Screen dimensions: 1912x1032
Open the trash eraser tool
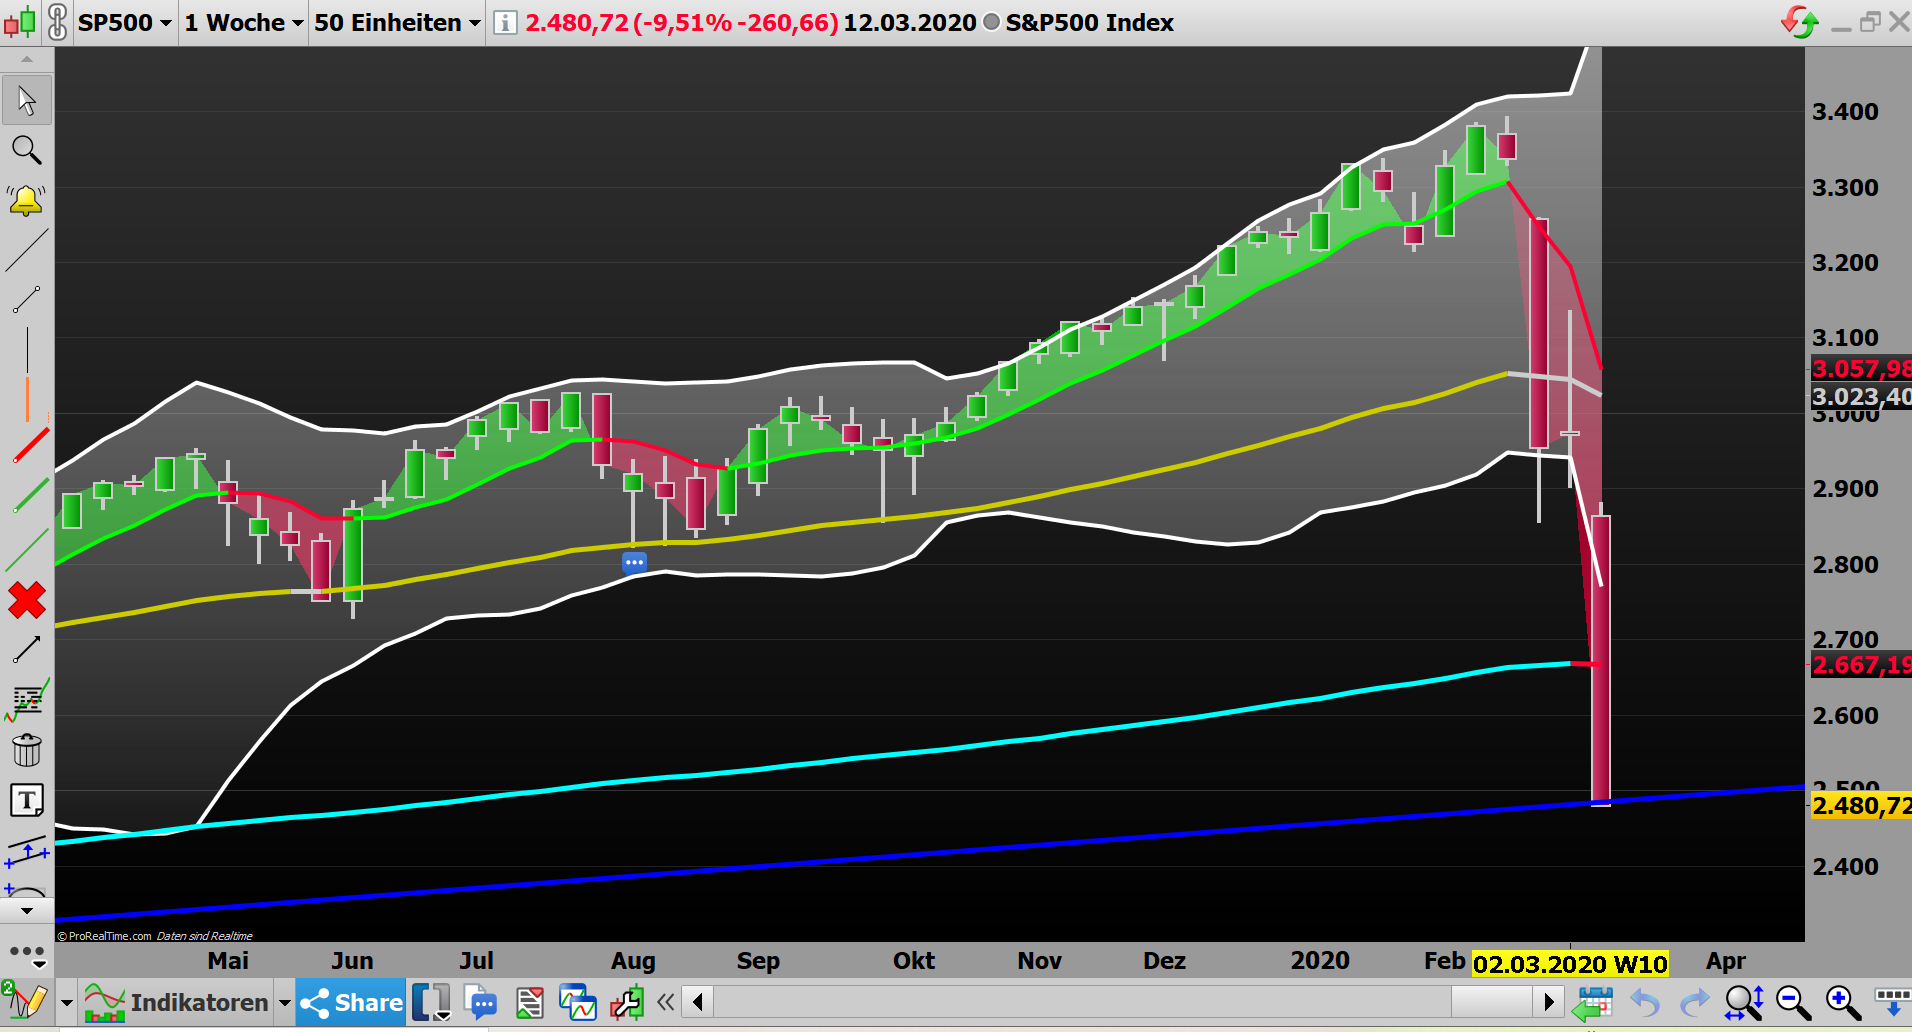[27, 748]
